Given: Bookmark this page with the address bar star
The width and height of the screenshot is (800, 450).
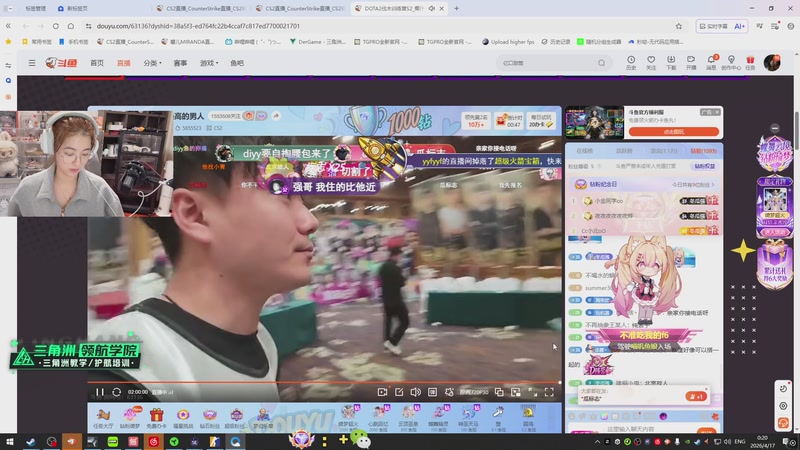Looking at the screenshot, I should click(x=679, y=26).
